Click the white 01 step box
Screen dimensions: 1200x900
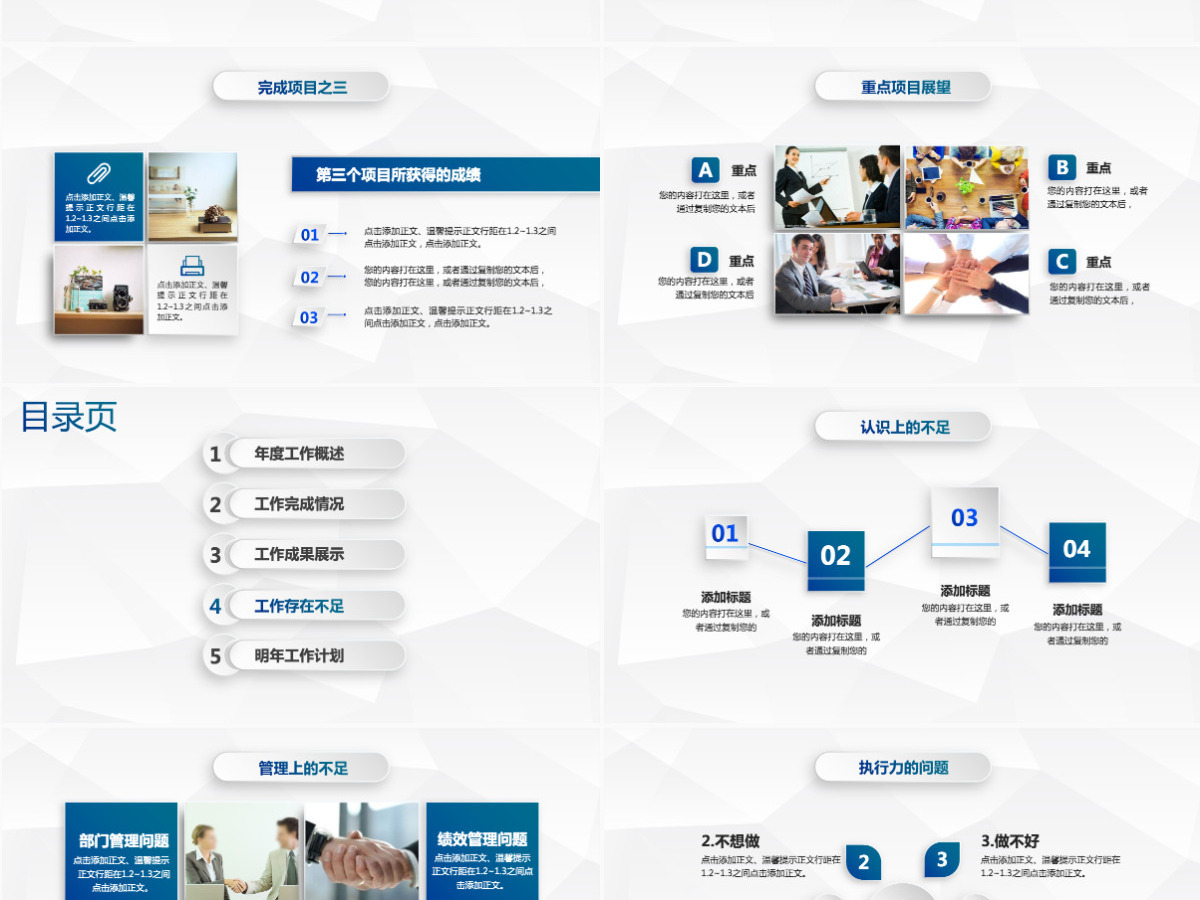(726, 536)
